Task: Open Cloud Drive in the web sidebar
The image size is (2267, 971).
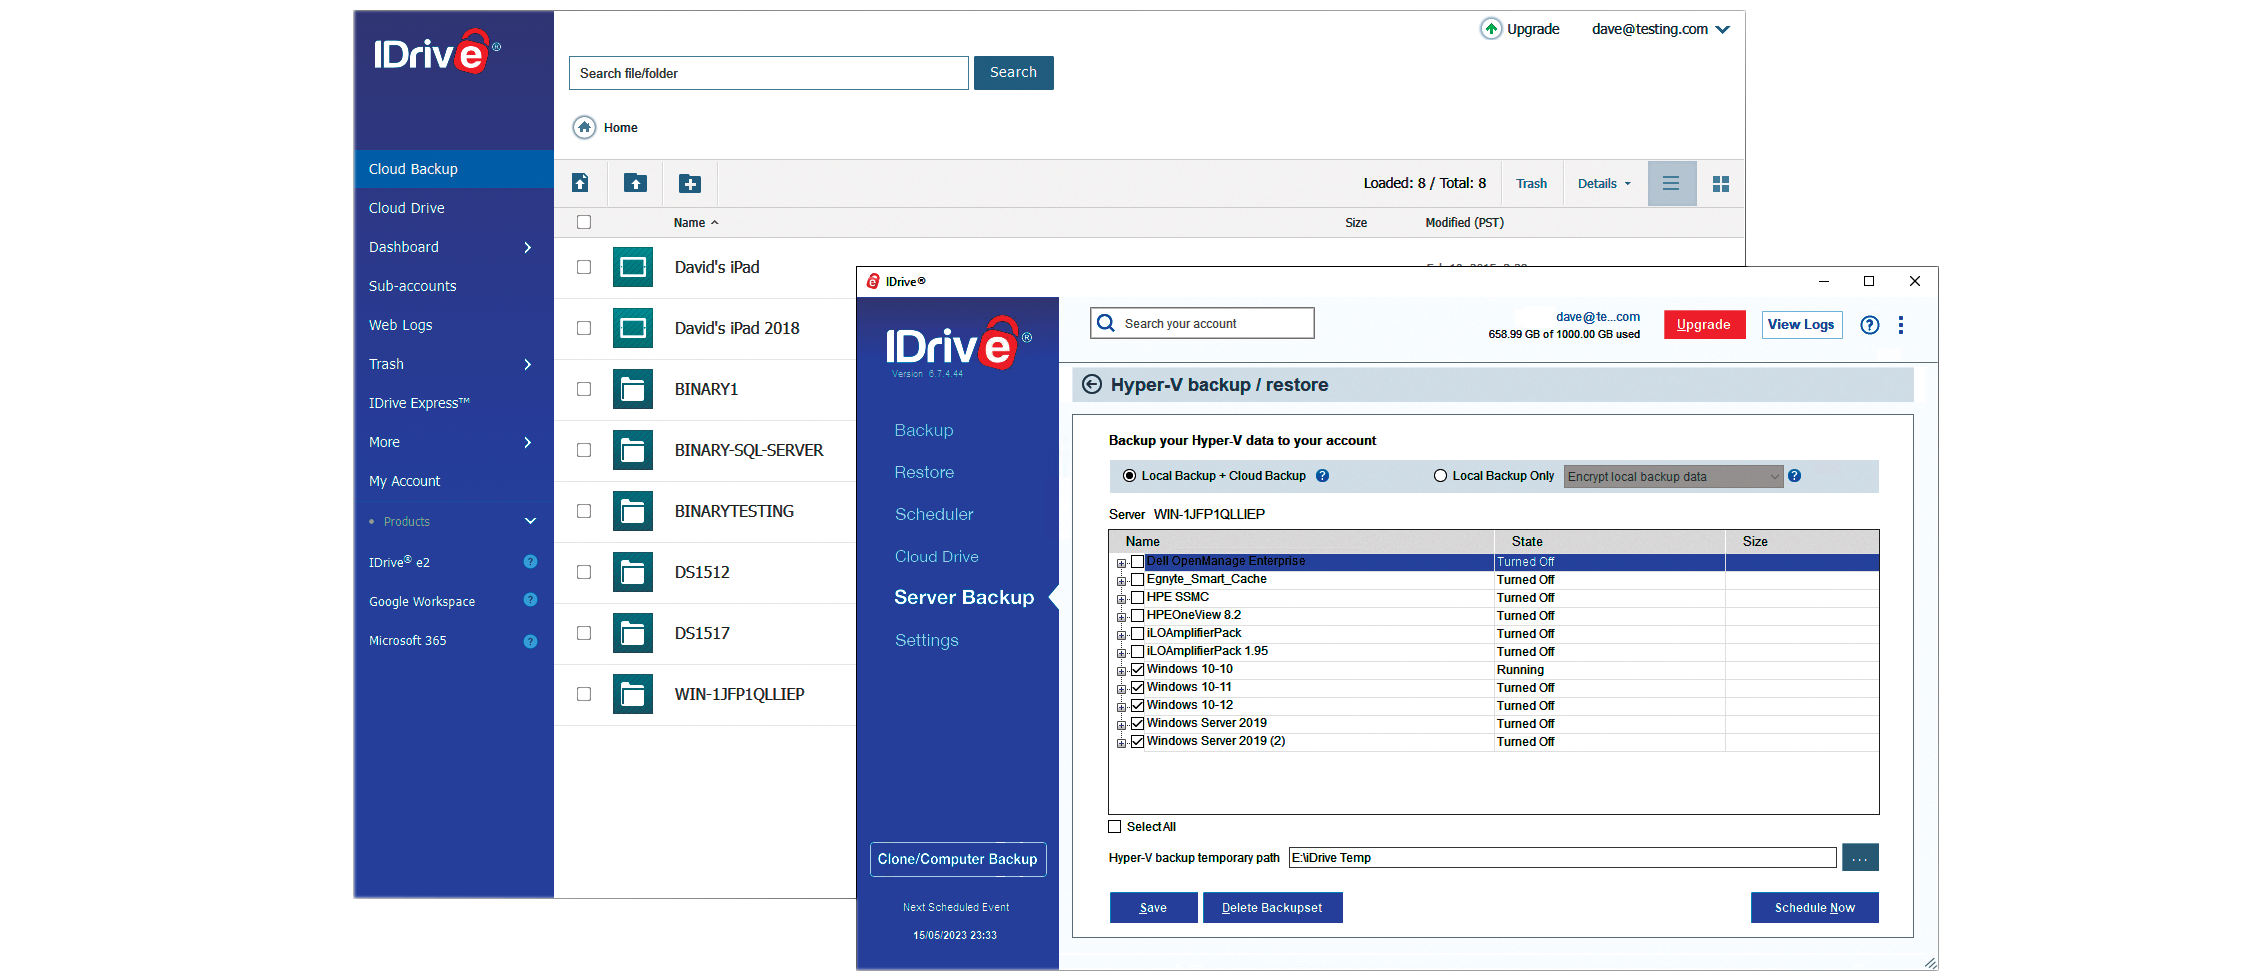Action: click(407, 208)
